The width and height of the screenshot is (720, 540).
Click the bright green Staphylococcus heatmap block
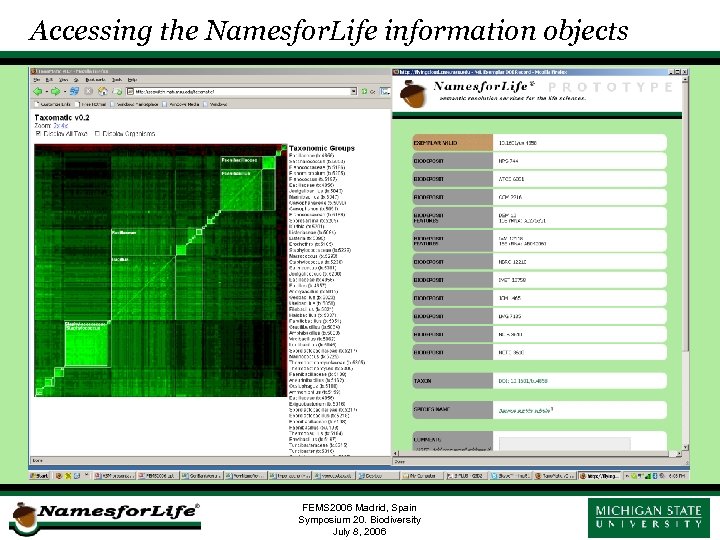tap(87, 343)
